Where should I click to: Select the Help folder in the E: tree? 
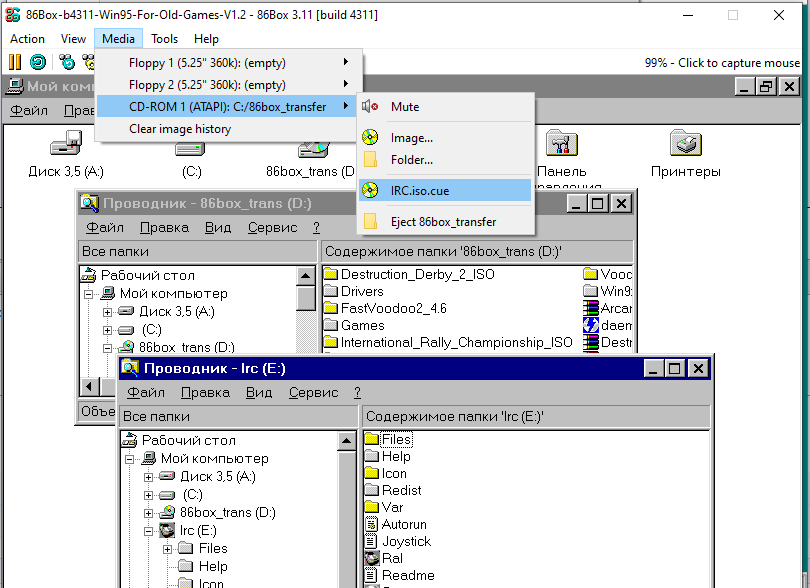(213, 566)
